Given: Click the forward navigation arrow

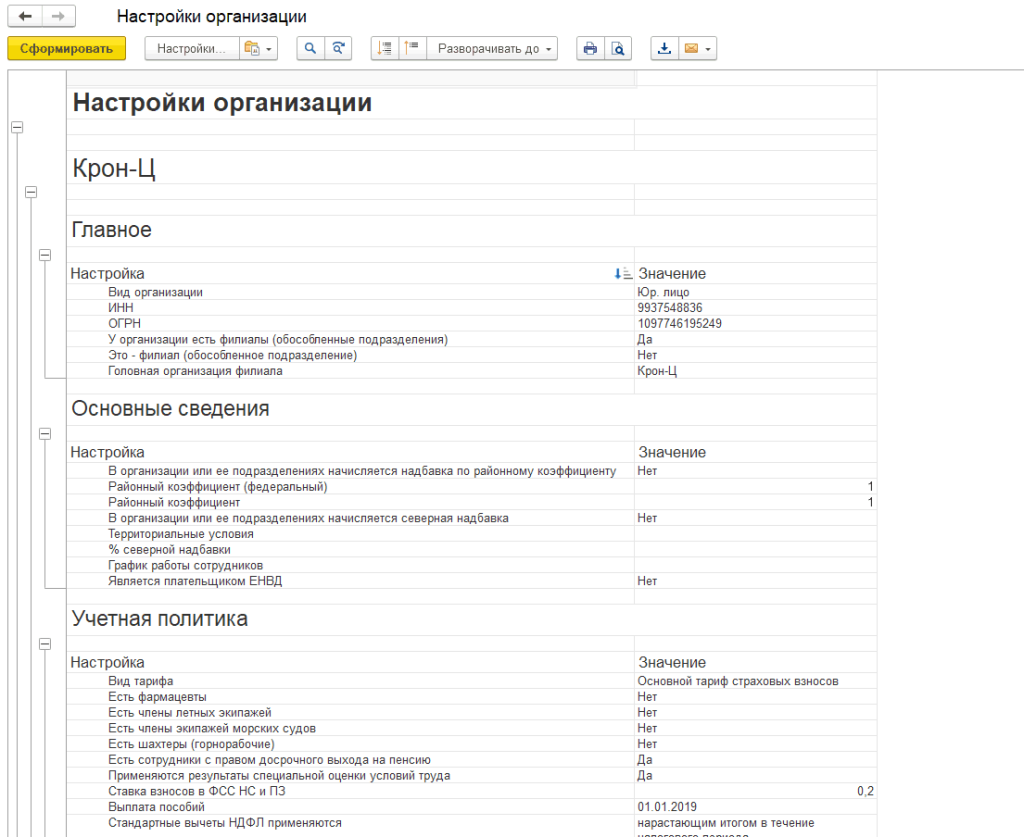Looking at the screenshot, I should click(x=58, y=17).
